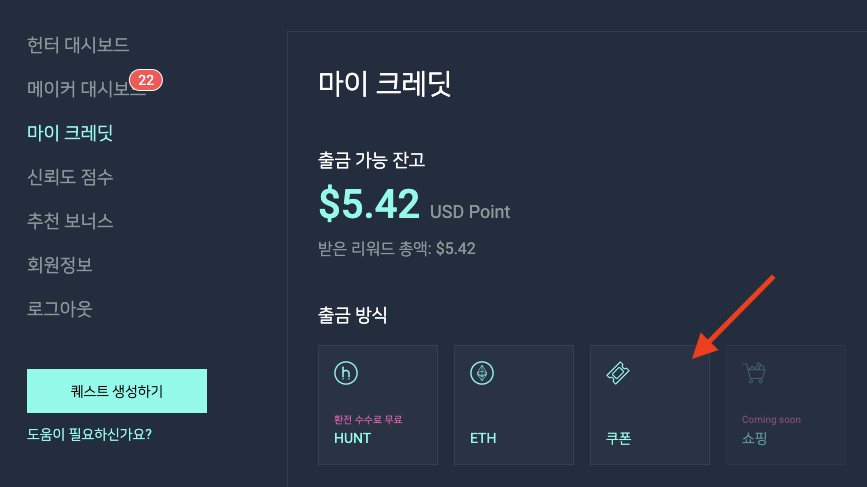The width and height of the screenshot is (867, 487).
Task: Go to 신뢰도 점수 page
Action: 70,177
